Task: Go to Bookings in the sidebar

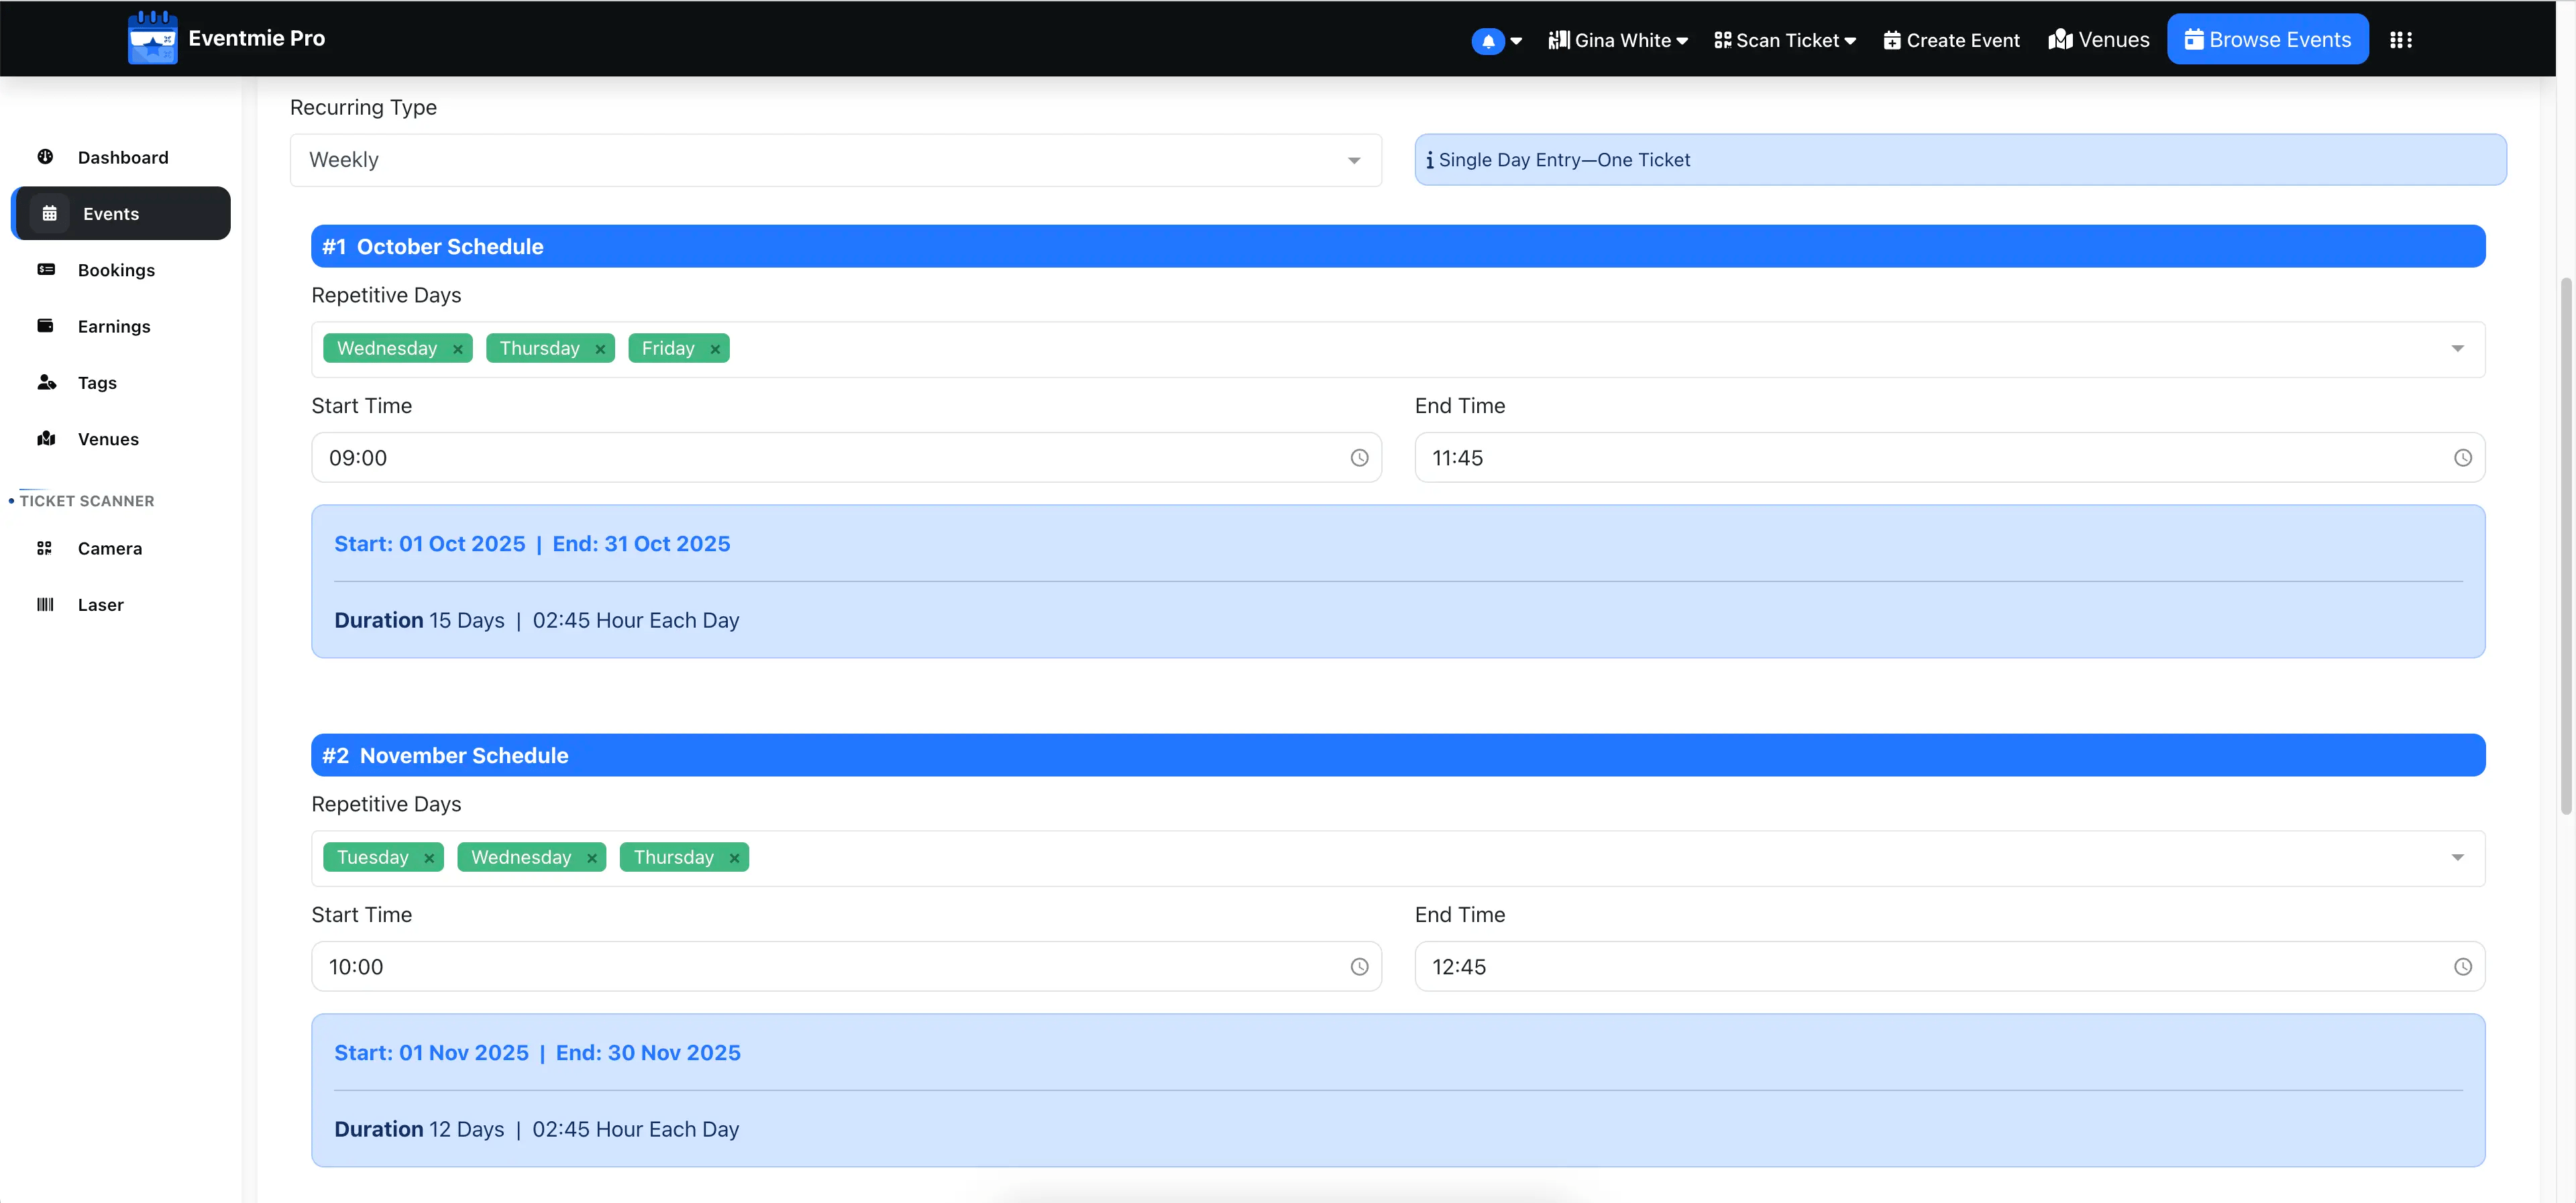Action: 116,270
